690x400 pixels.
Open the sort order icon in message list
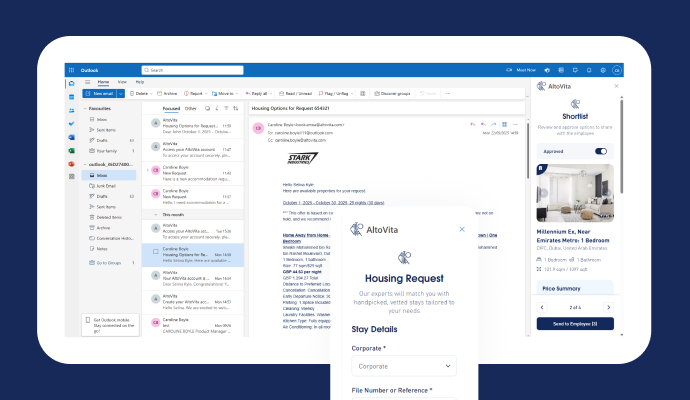click(236, 108)
